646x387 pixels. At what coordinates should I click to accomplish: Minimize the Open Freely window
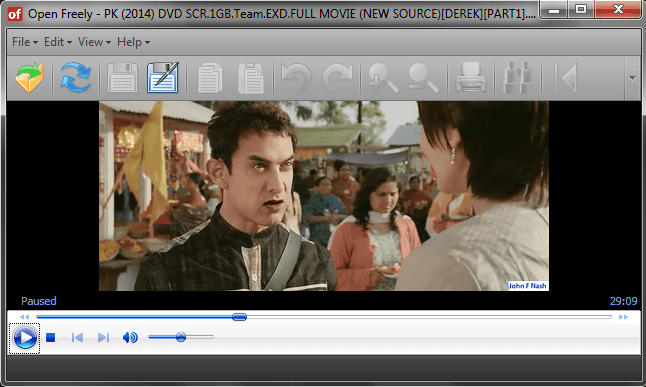click(554, 9)
